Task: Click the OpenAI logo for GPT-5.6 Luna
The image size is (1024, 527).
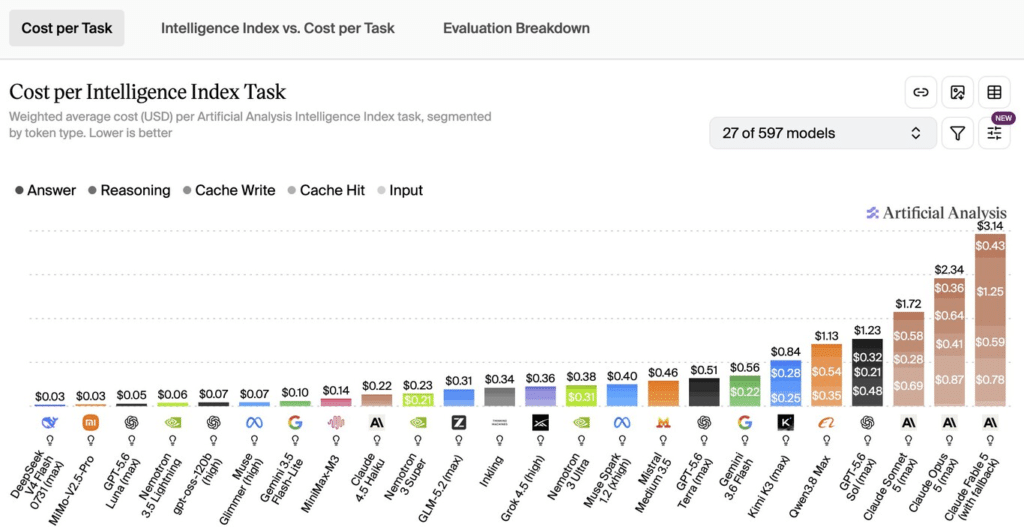Action: 131,423
